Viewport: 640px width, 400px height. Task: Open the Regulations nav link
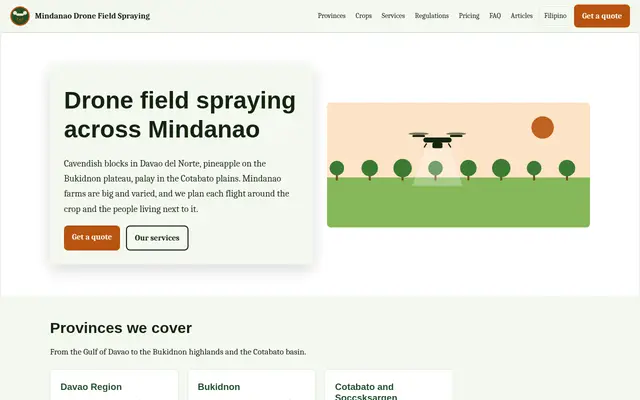tap(431, 16)
